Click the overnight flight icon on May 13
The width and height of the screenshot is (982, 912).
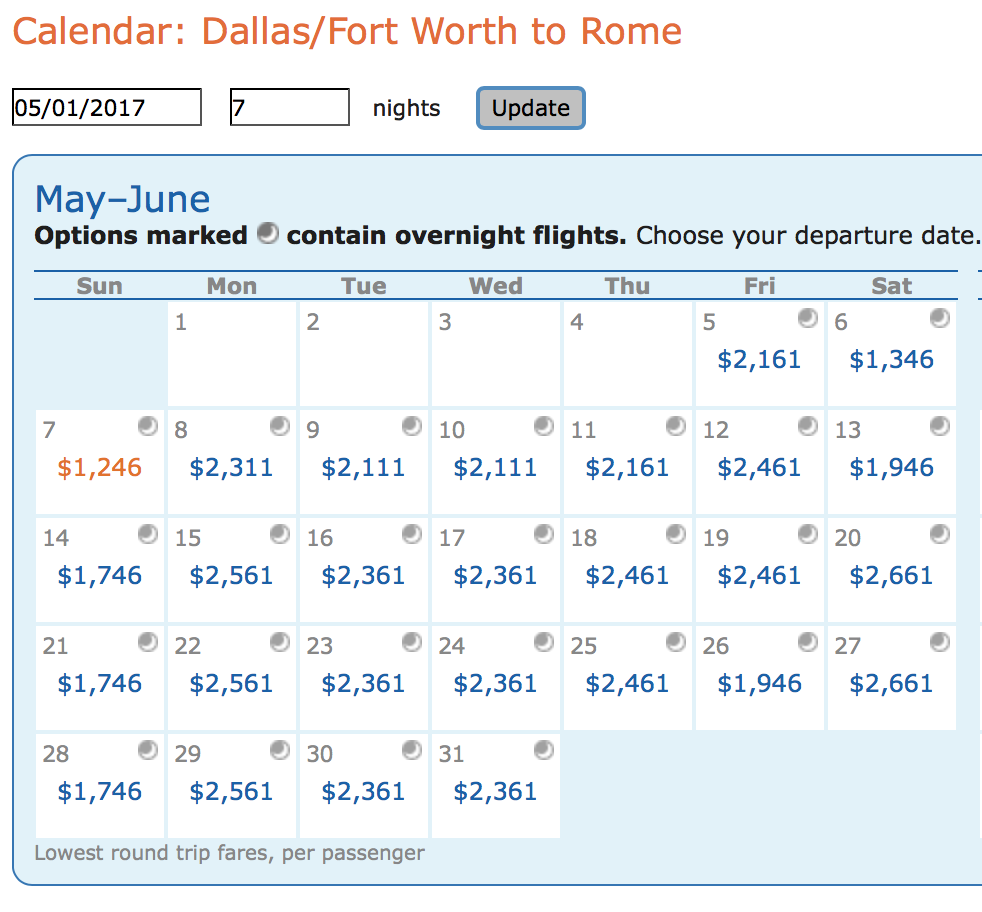point(940,425)
